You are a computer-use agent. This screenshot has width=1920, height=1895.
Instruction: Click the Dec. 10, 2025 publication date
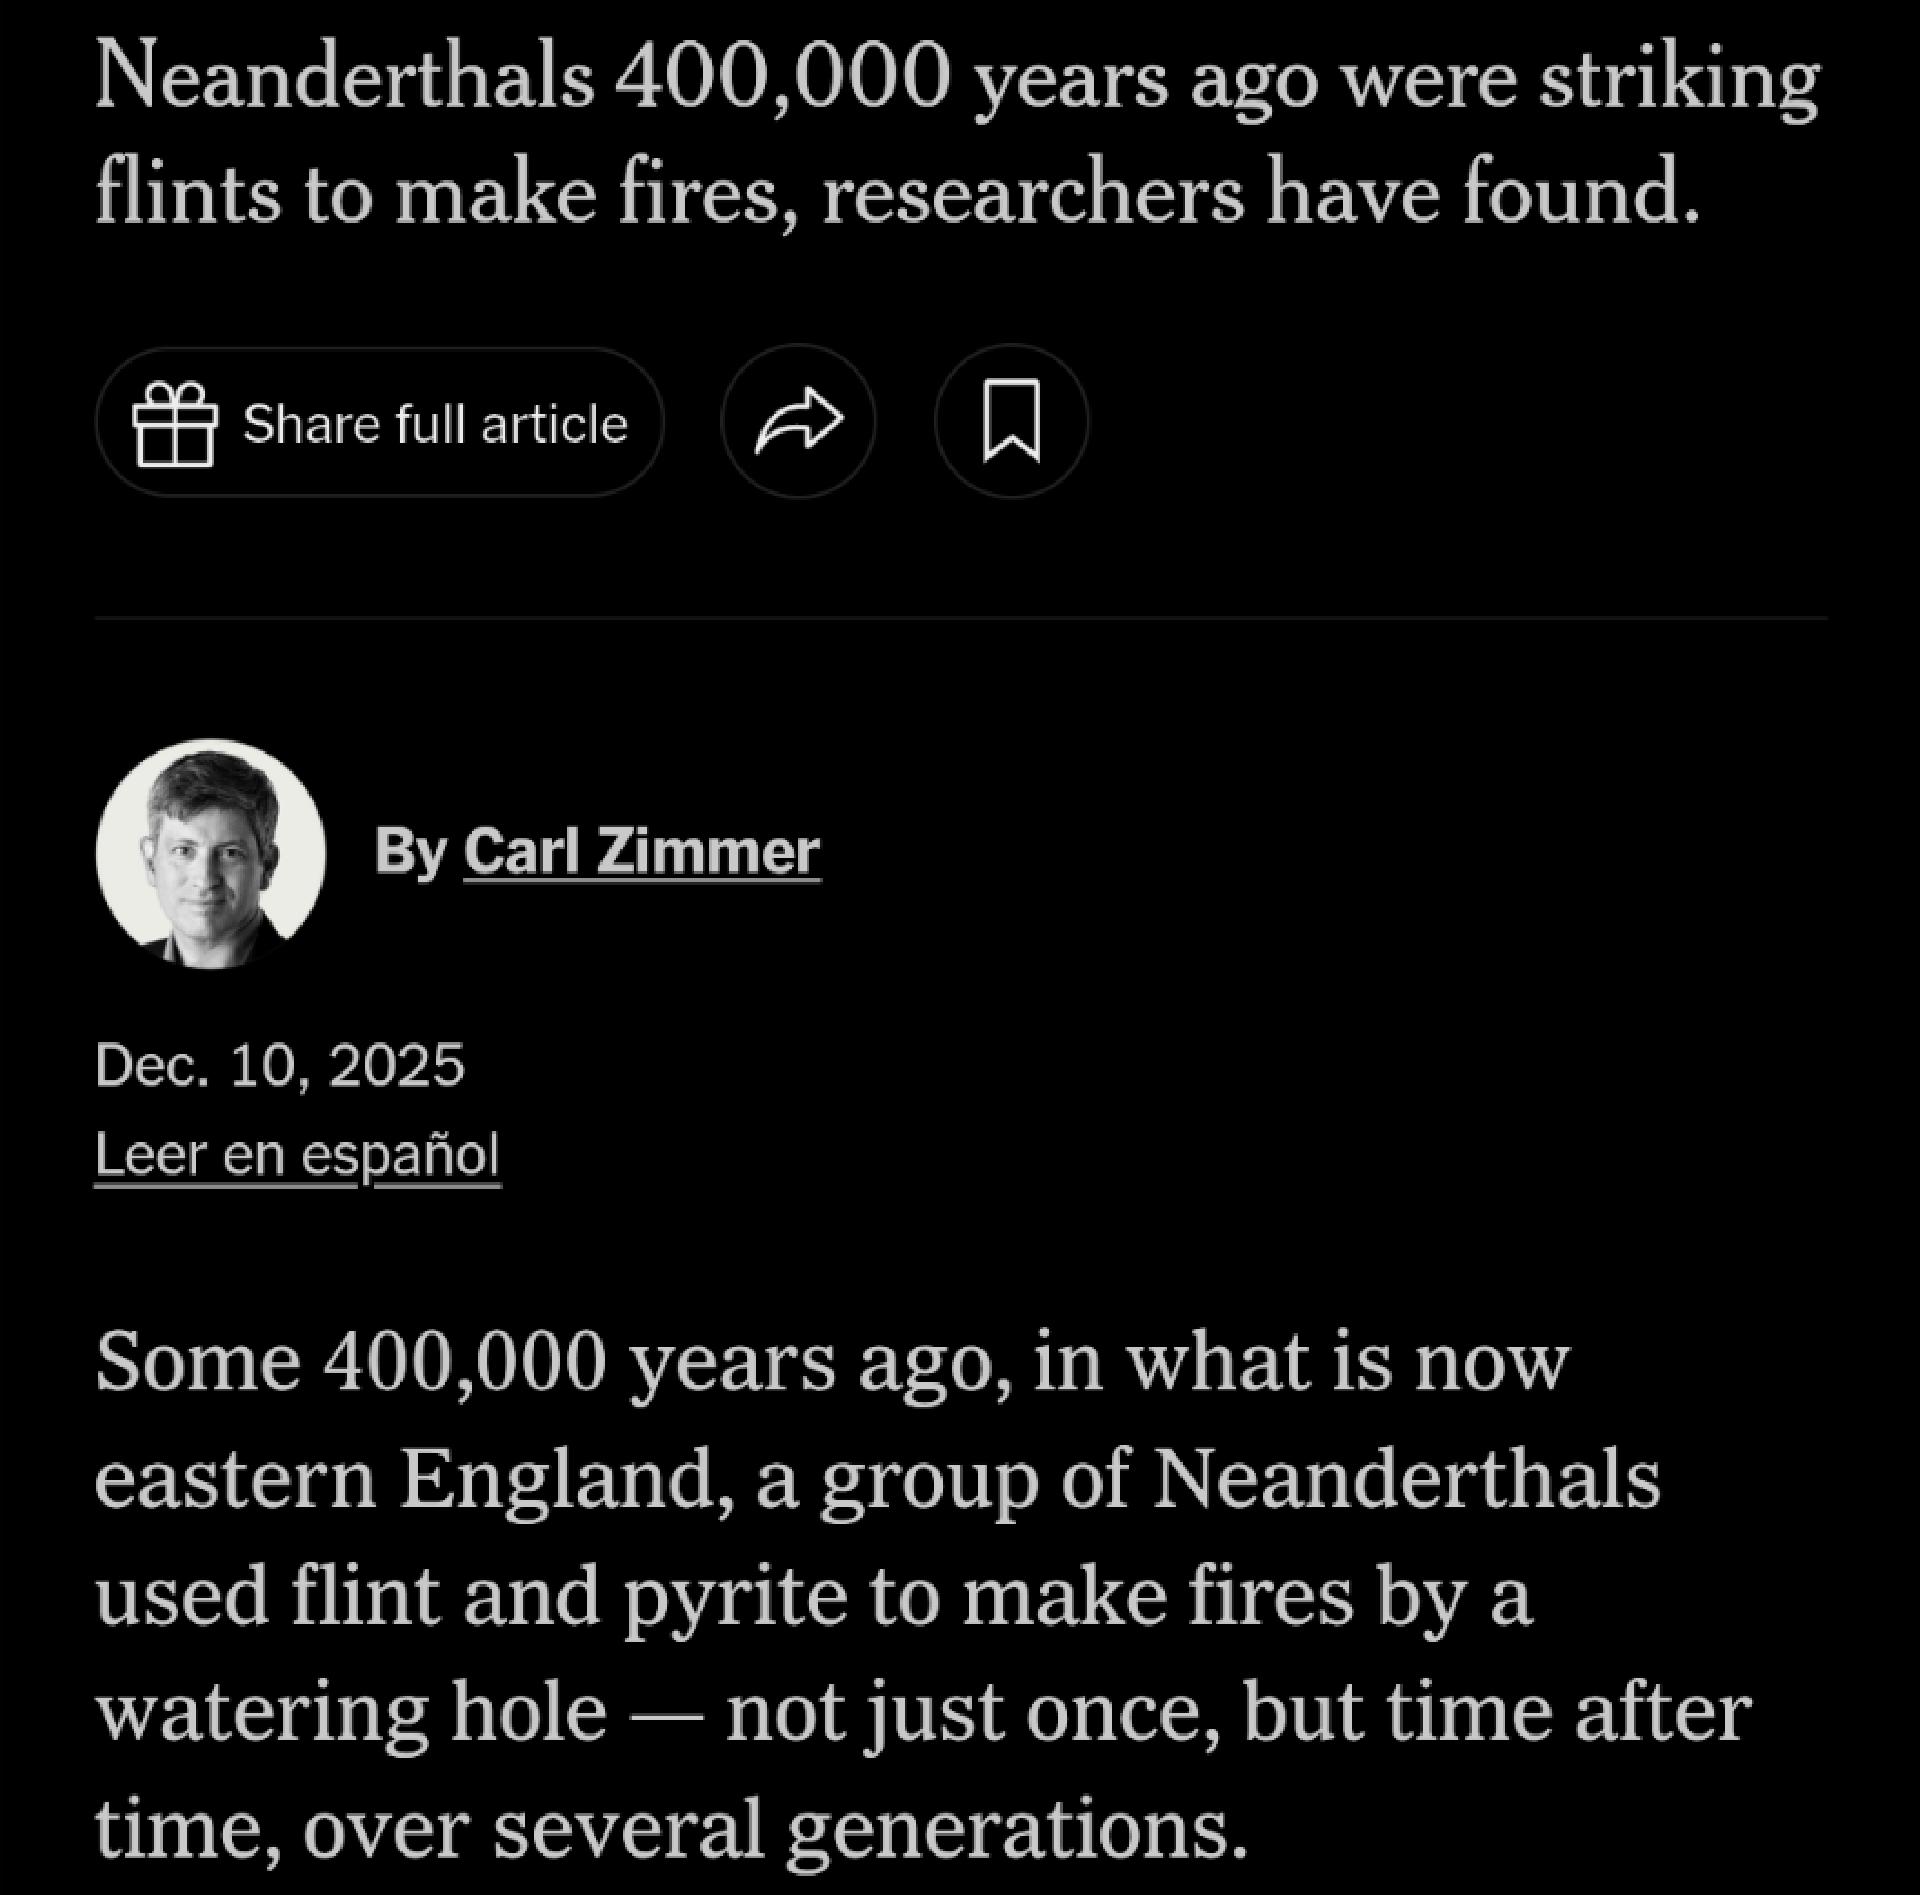[x=280, y=1064]
